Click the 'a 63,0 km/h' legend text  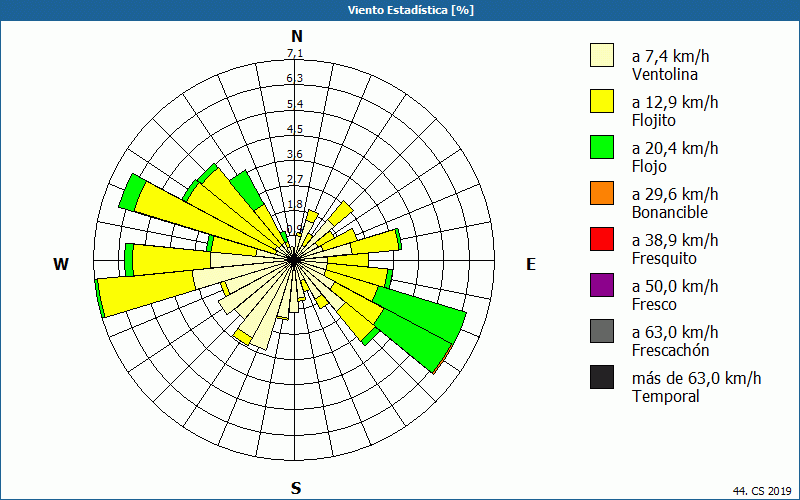674,332
